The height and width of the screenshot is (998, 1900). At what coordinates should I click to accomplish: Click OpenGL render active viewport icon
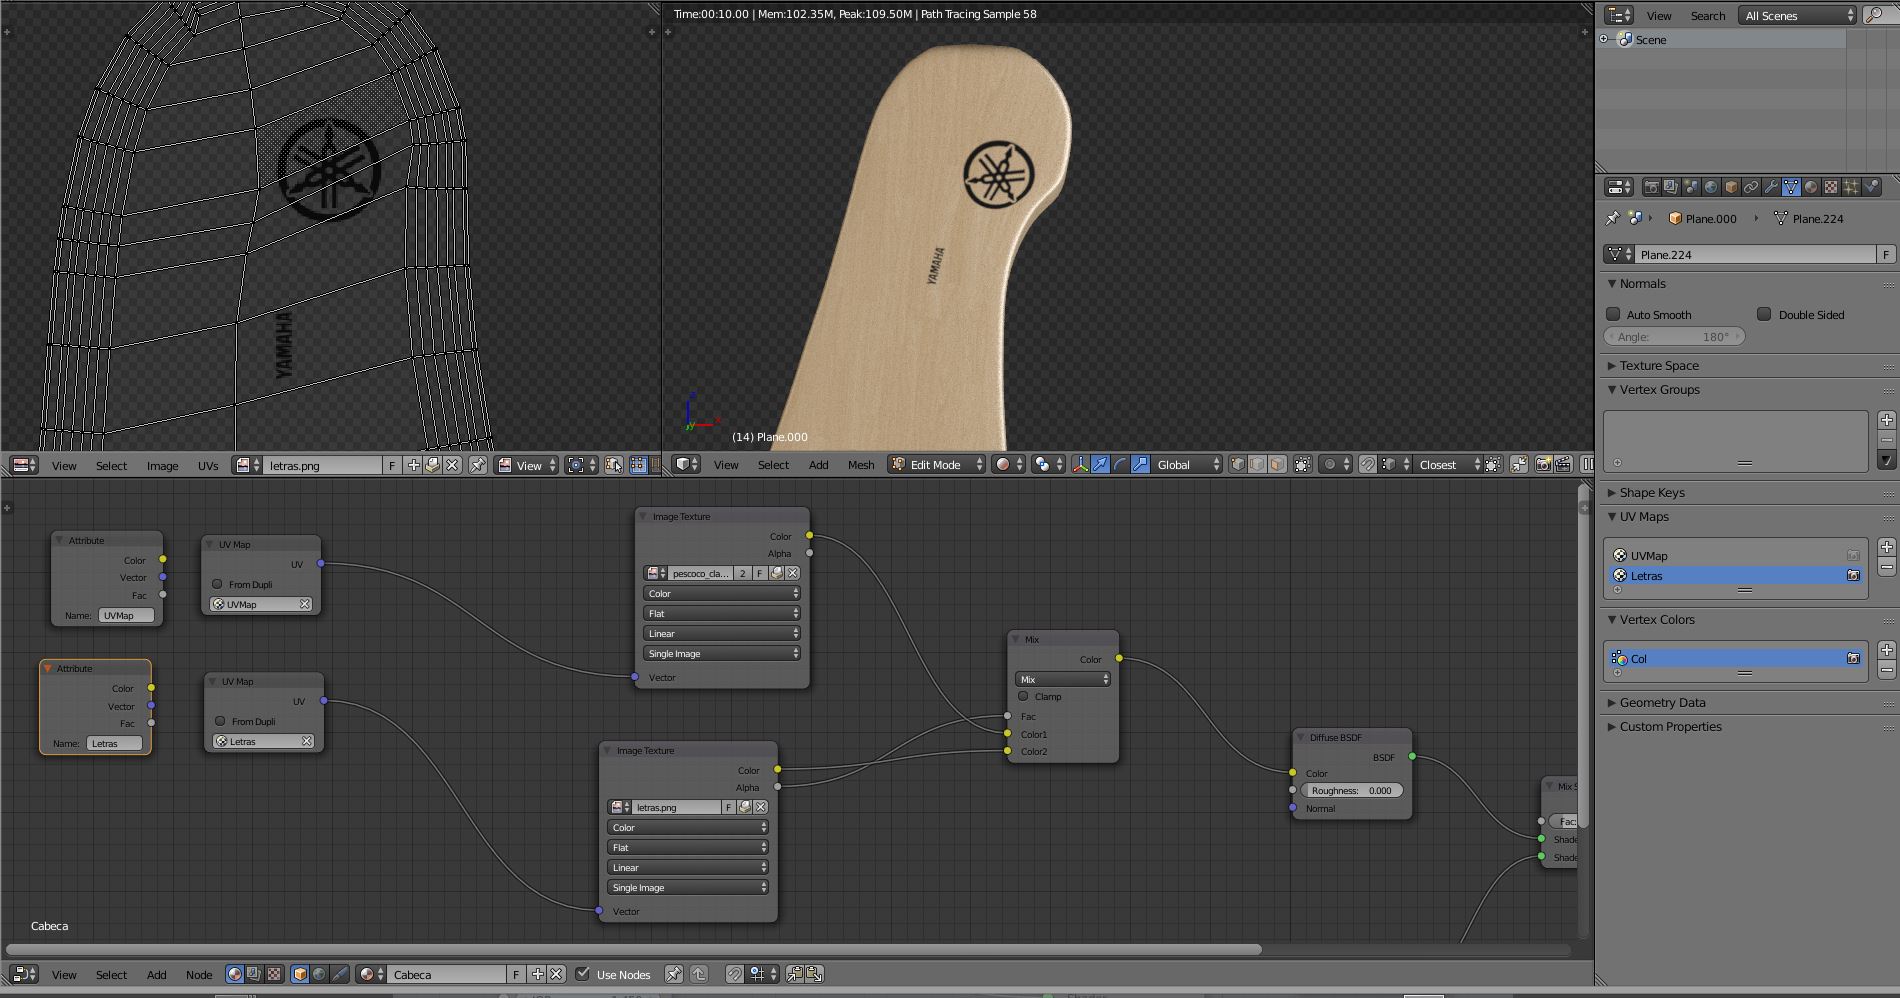[x=1543, y=464]
